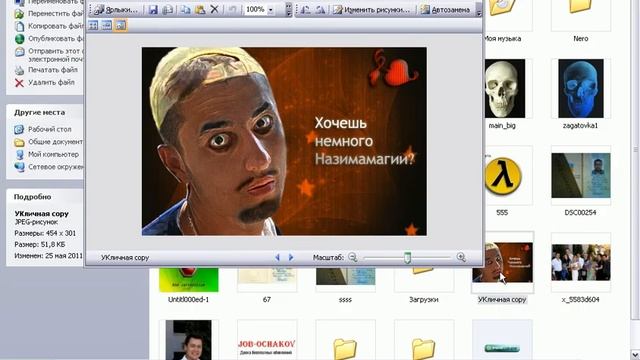Select the 100% zoom percentage field
Image resolution: width=640 pixels, height=360 pixels.
256,9
